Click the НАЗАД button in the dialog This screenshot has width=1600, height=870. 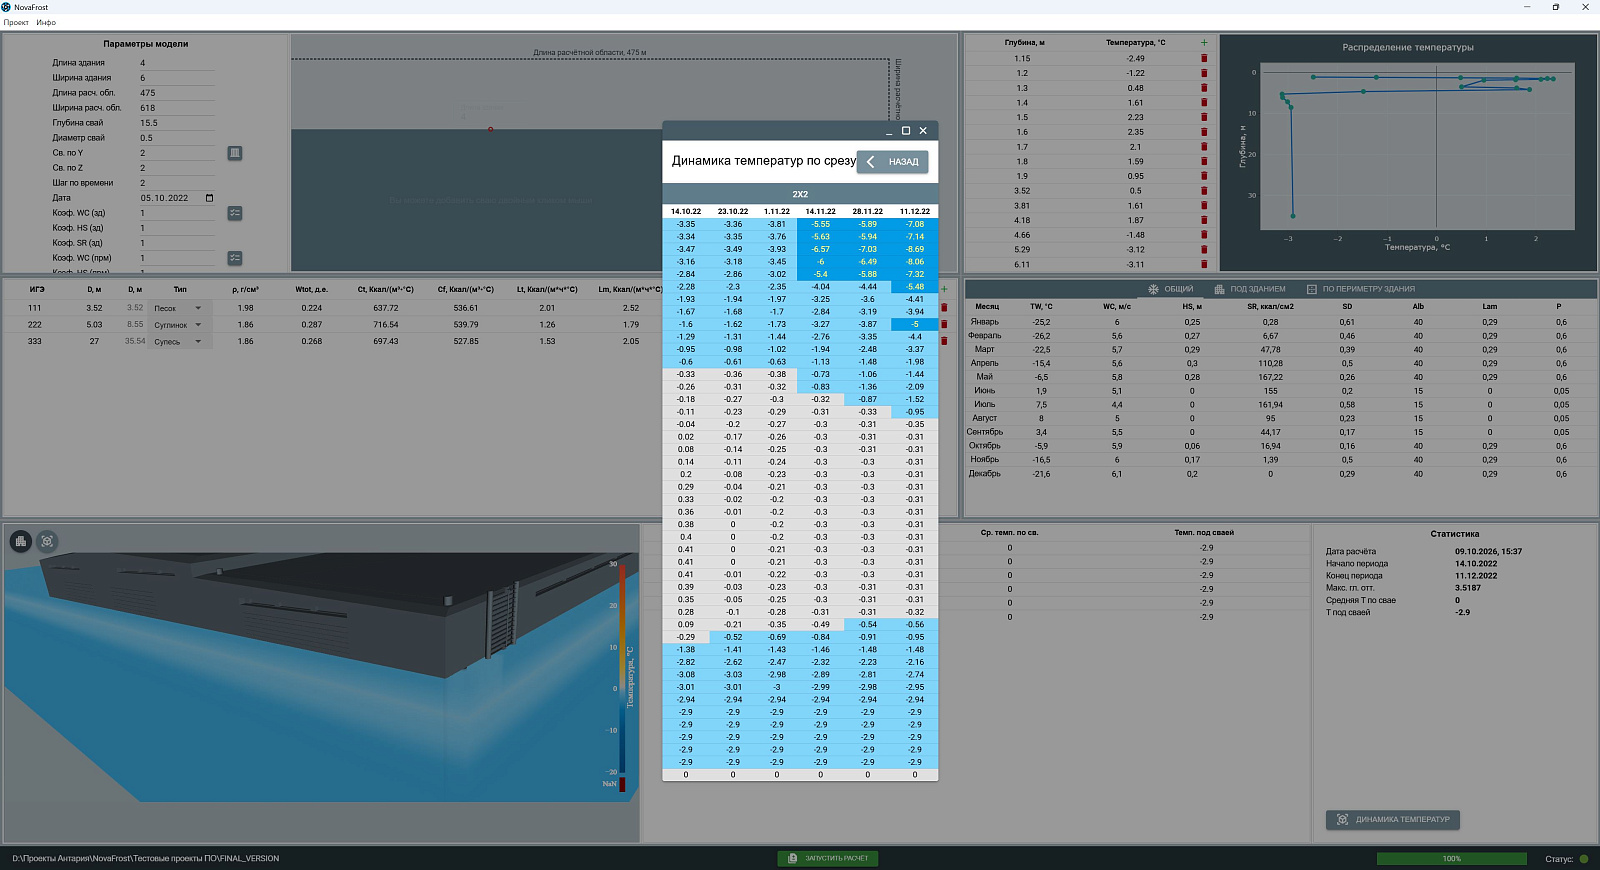893,162
